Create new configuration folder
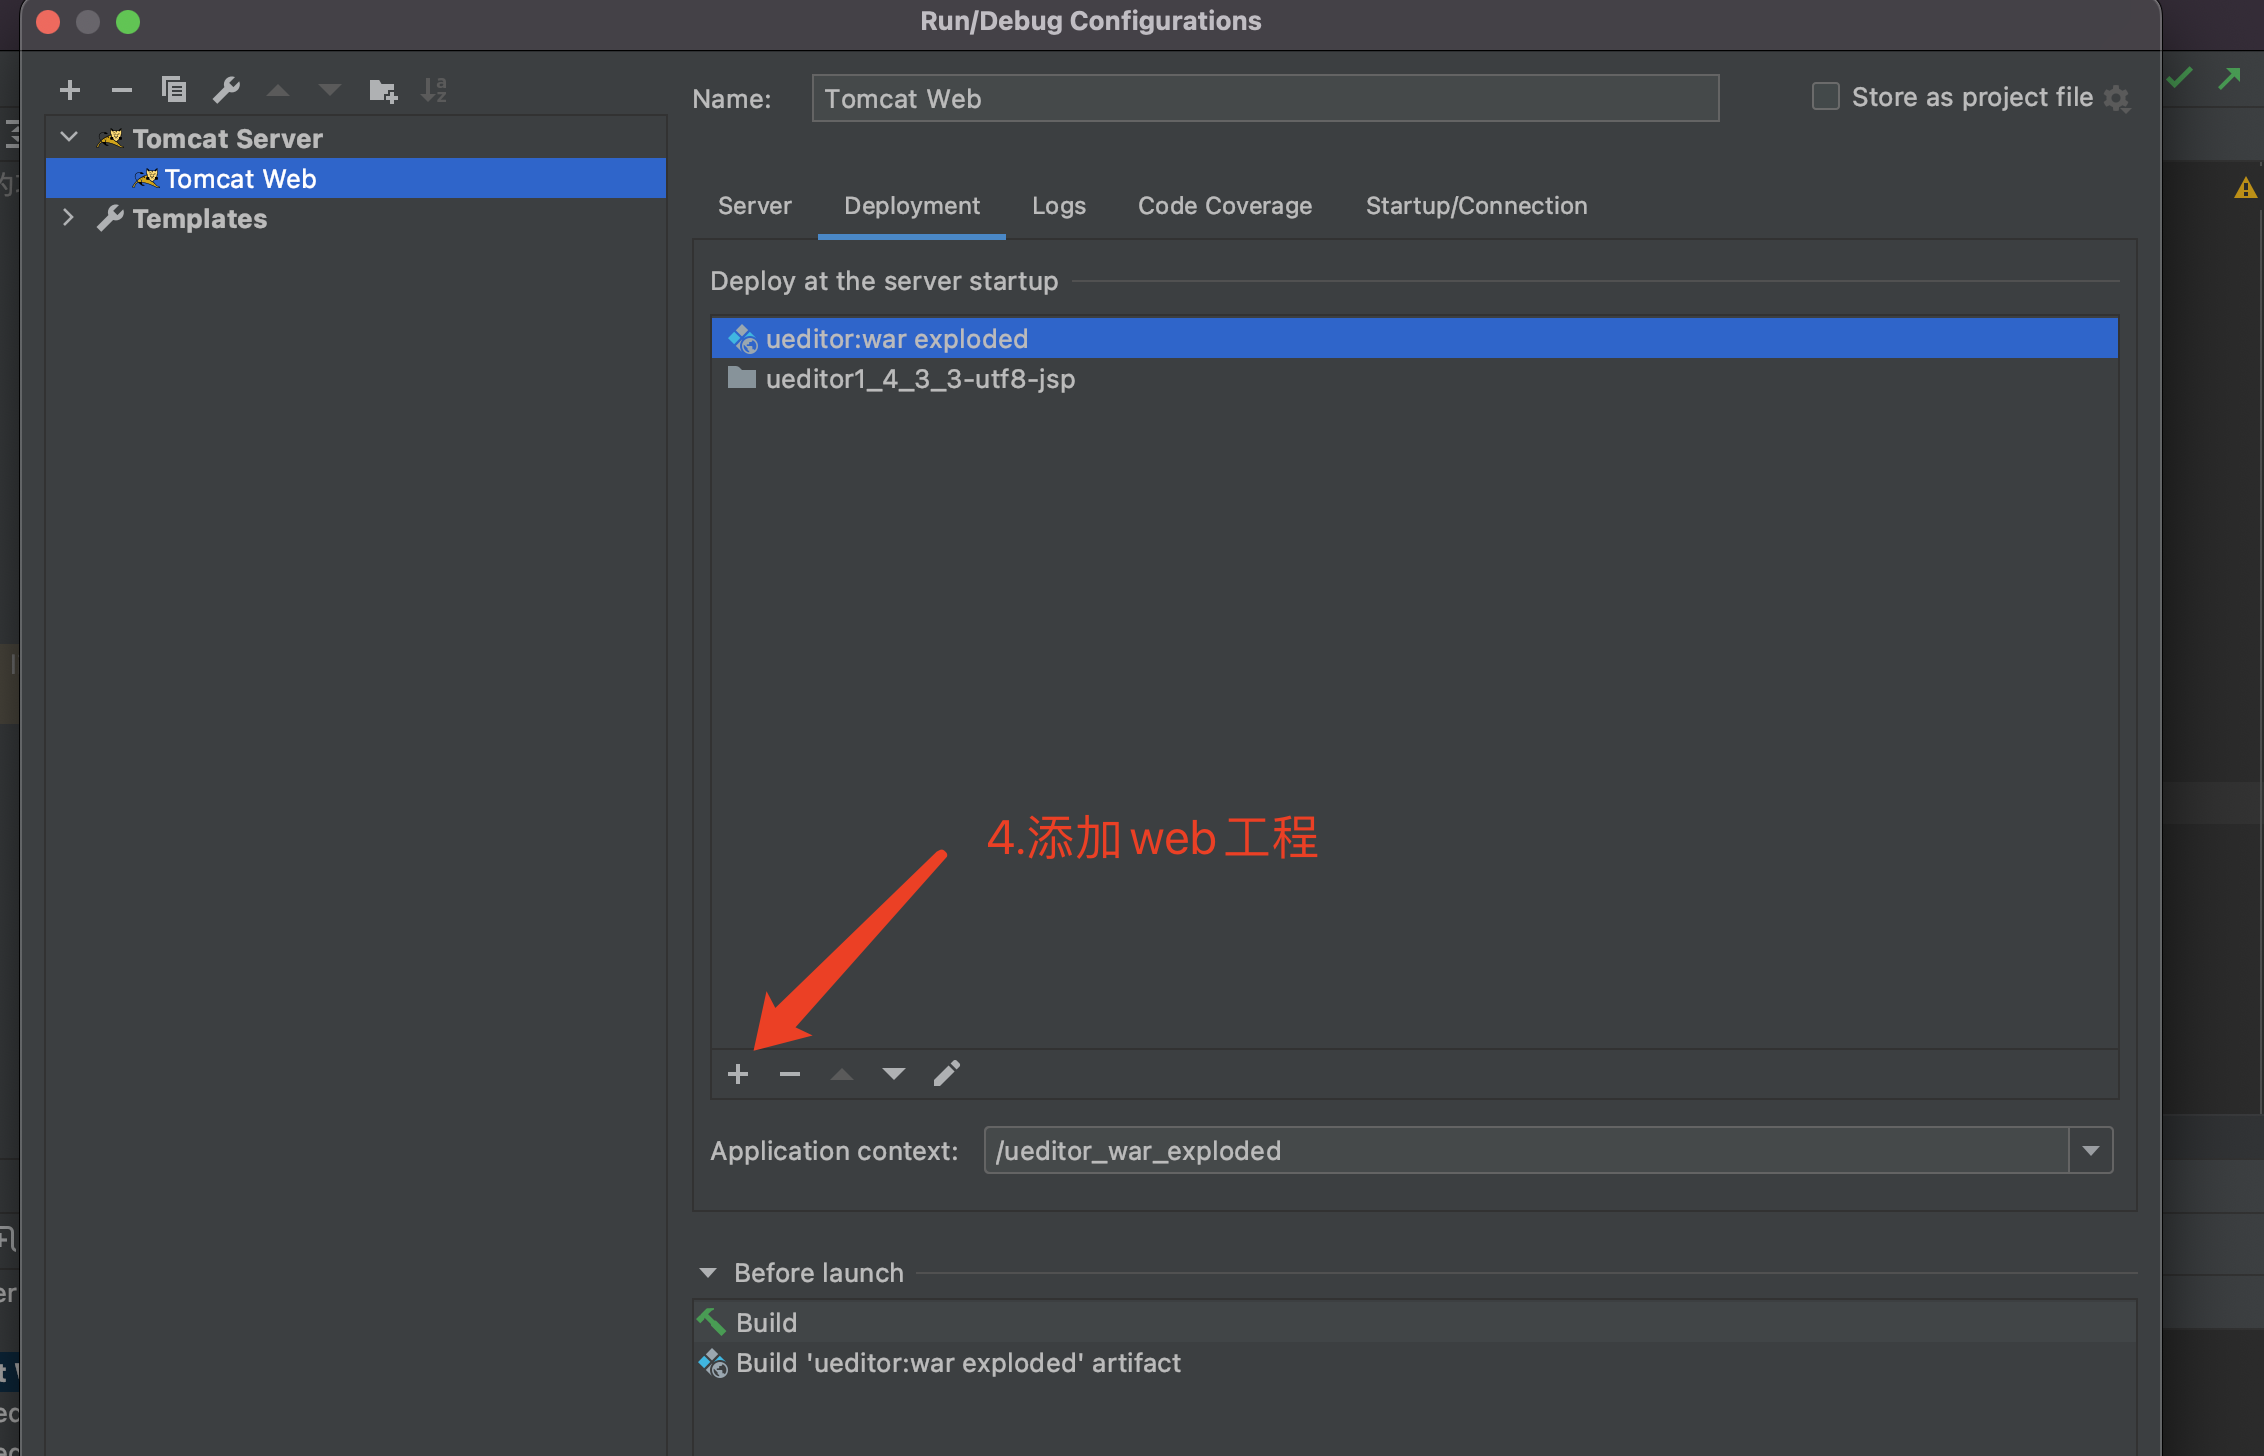 (383, 91)
